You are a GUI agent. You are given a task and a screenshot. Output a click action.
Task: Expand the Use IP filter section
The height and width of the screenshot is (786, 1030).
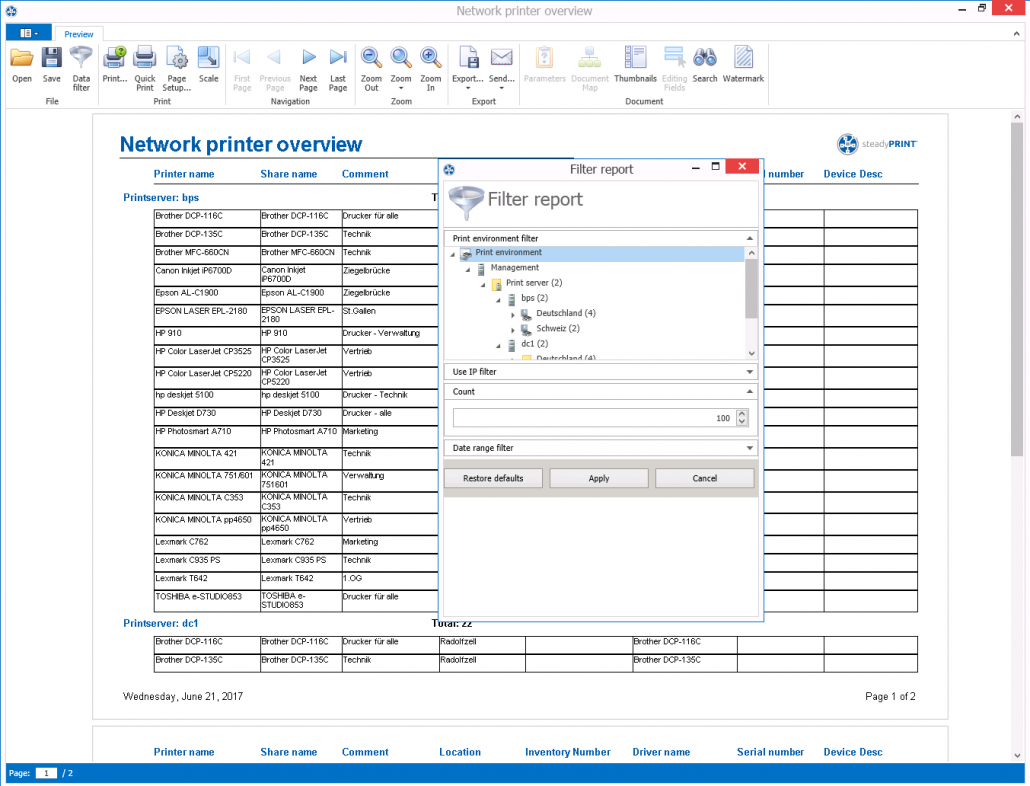point(750,372)
